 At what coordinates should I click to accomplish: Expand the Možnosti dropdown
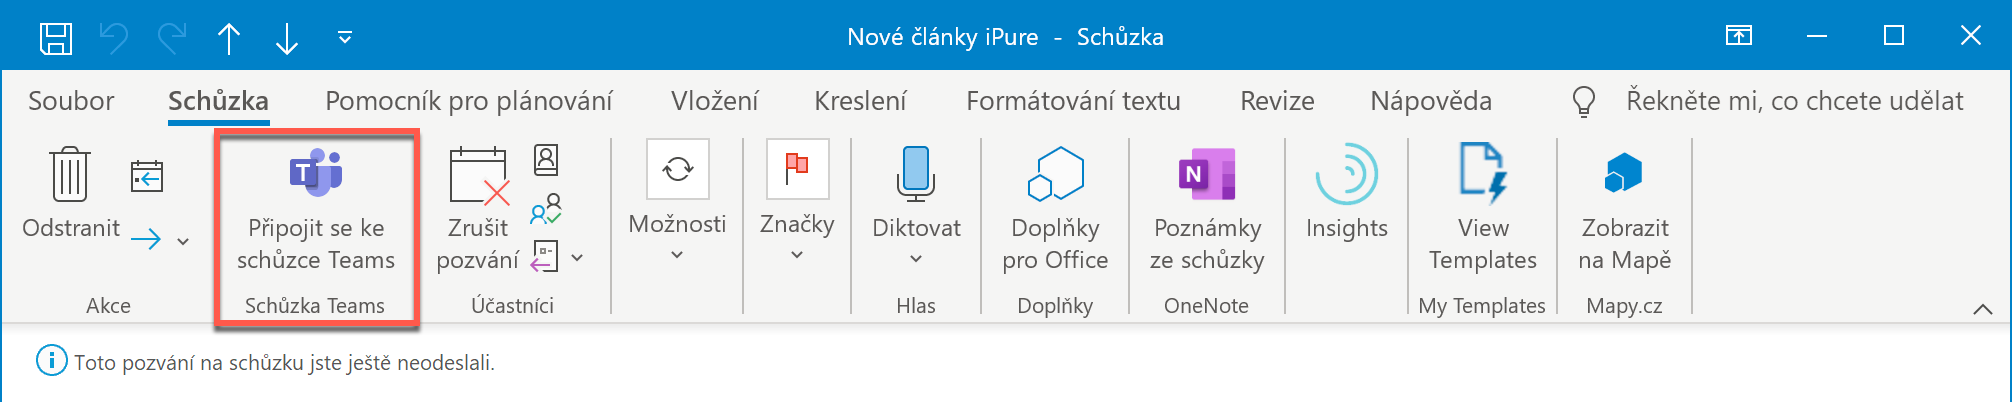[x=677, y=255]
